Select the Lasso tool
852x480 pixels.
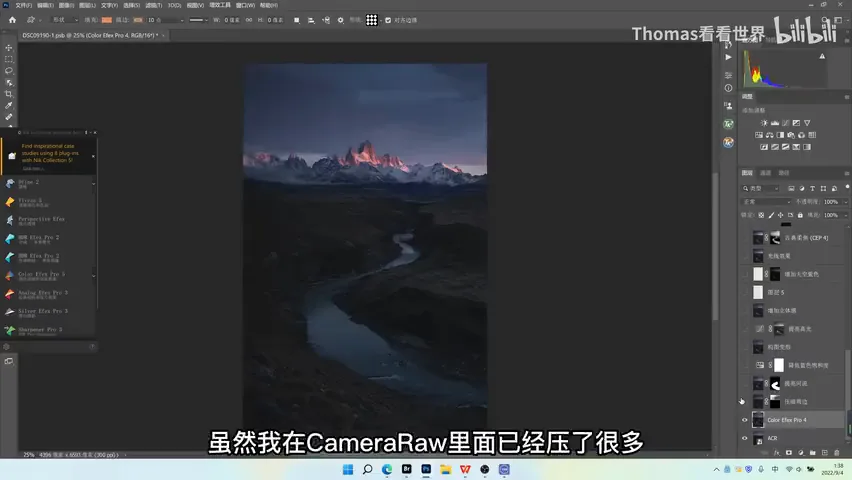pyautogui.click(x=9, y=71)
